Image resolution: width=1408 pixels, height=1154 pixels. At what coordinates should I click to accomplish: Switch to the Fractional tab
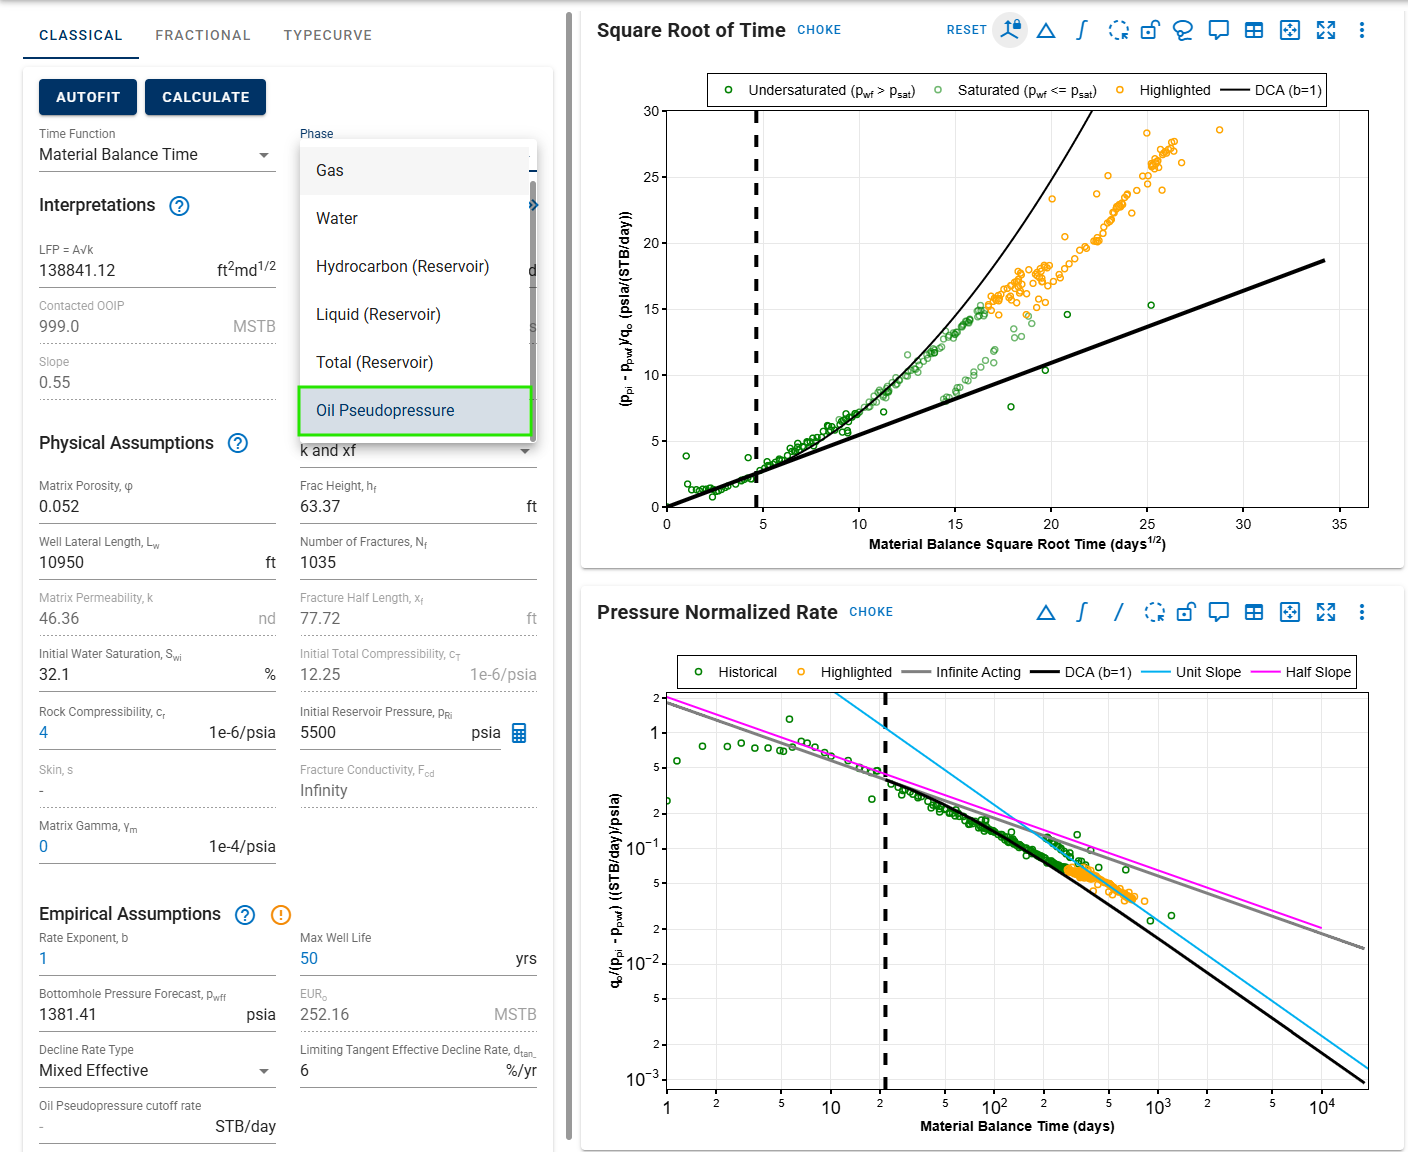[x=203, y=35]
